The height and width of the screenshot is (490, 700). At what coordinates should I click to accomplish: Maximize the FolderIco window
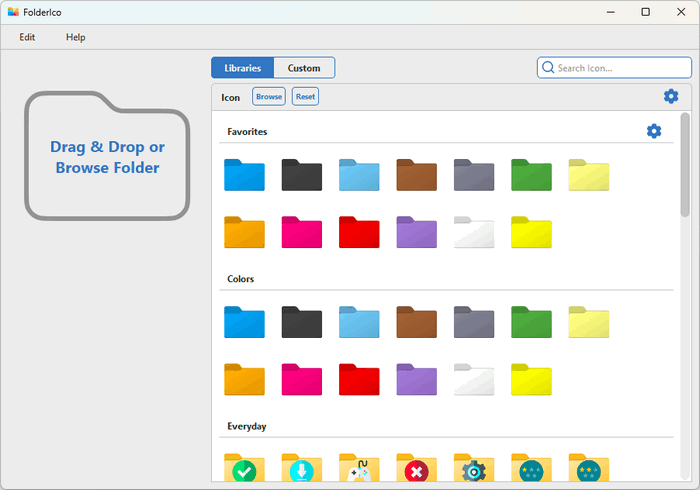[x=646, y=12]
